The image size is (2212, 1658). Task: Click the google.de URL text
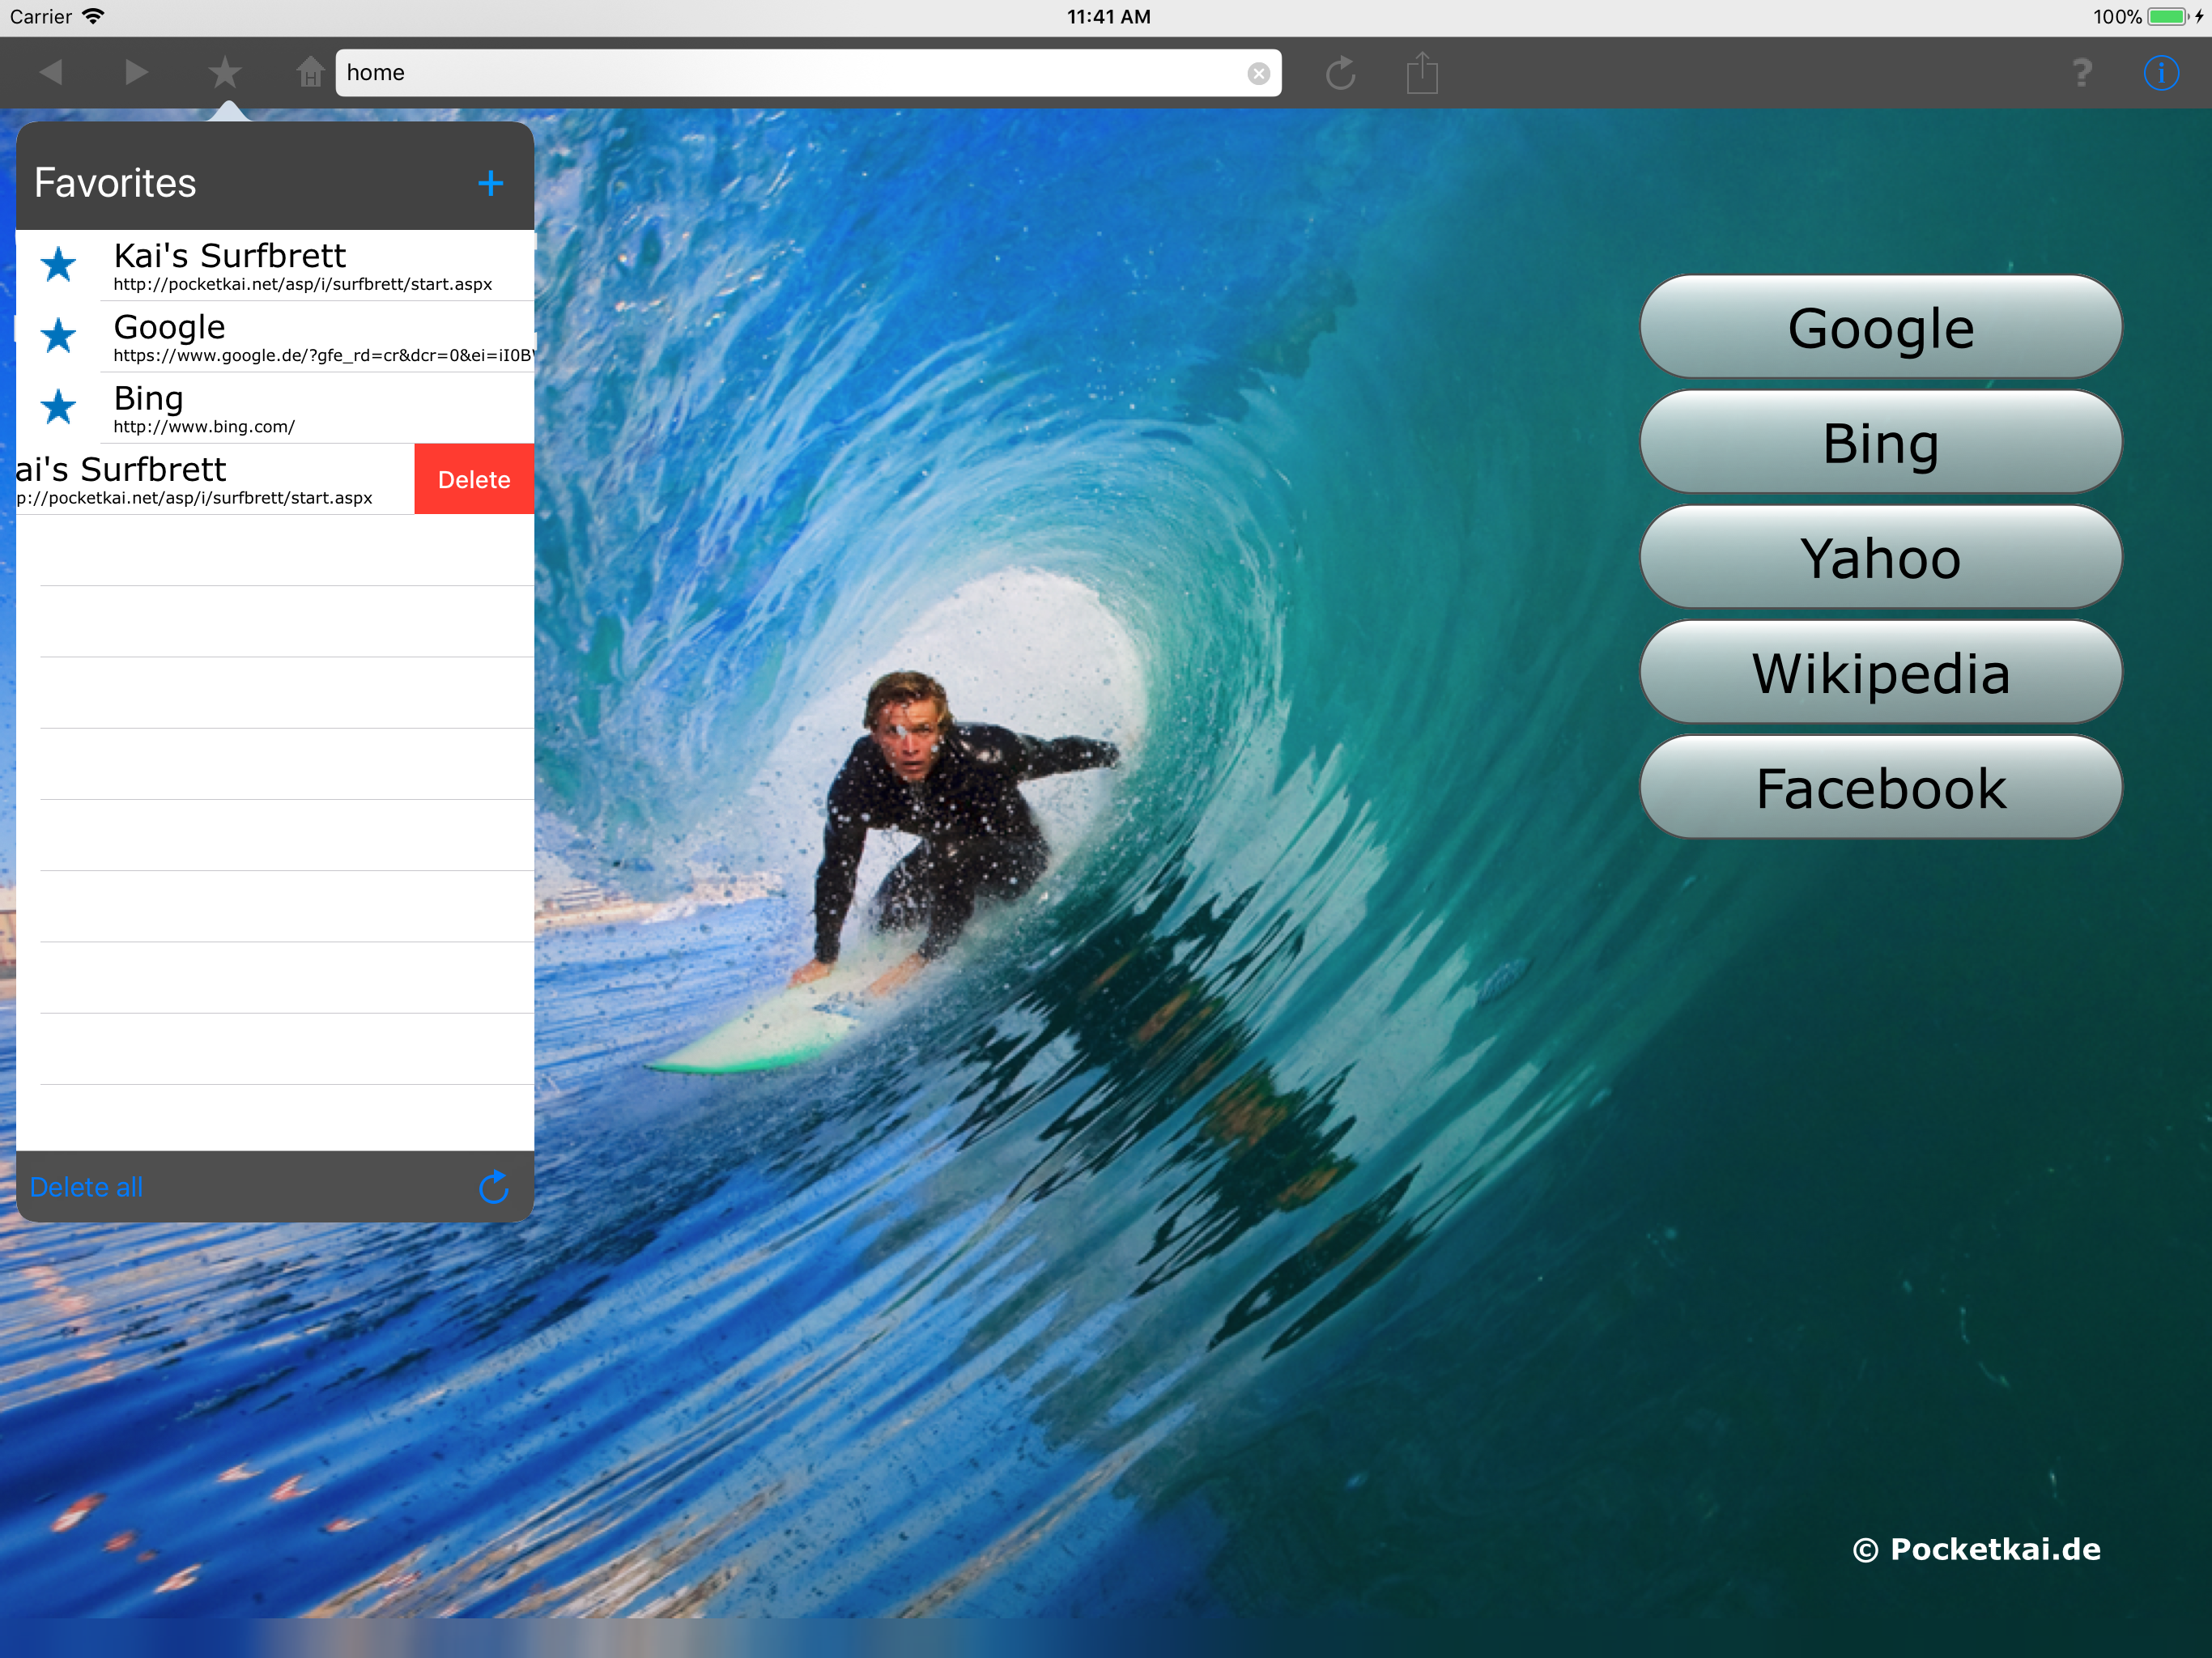click(323, 355)
